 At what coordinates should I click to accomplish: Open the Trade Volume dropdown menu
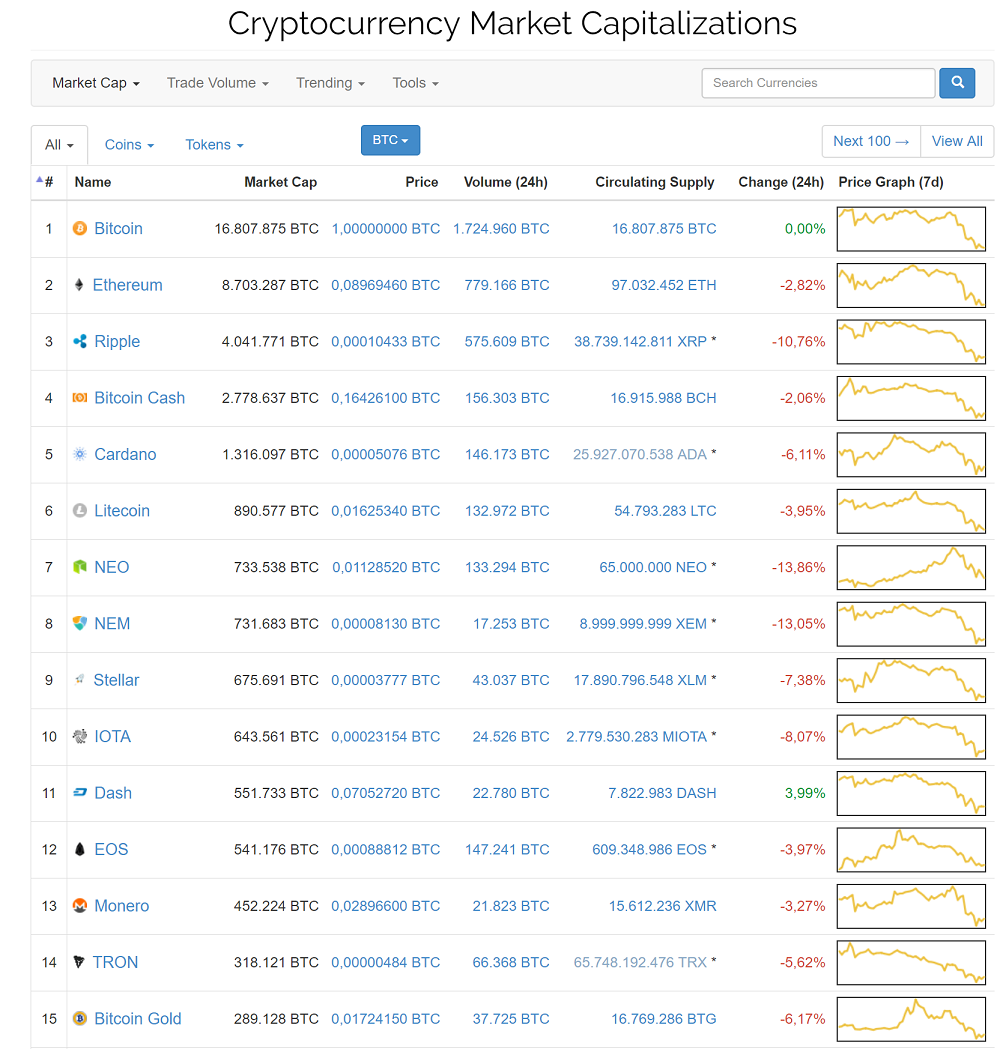tap(217, 83)
